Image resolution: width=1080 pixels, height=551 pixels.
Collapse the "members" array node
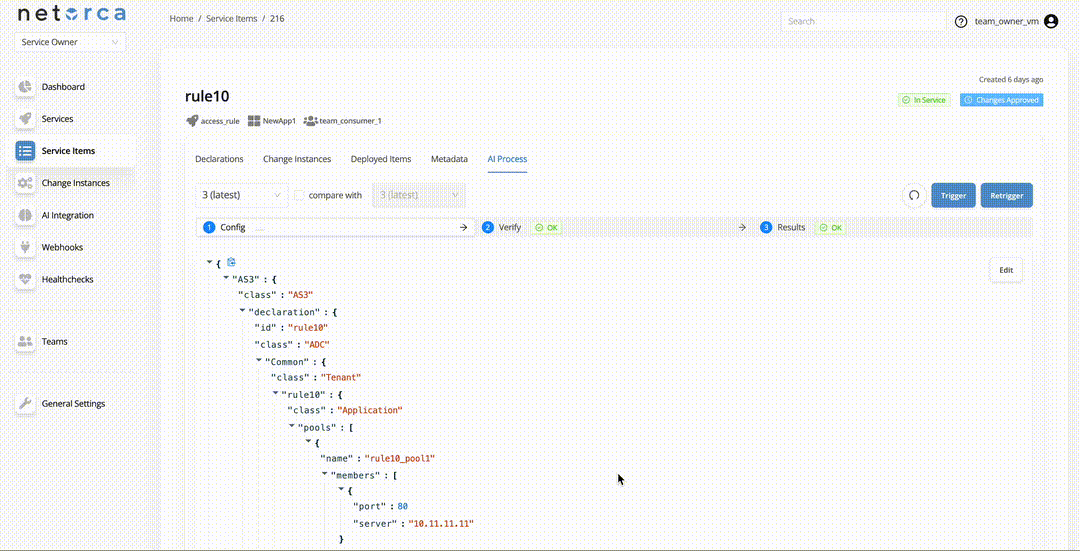tap(325, 475)
